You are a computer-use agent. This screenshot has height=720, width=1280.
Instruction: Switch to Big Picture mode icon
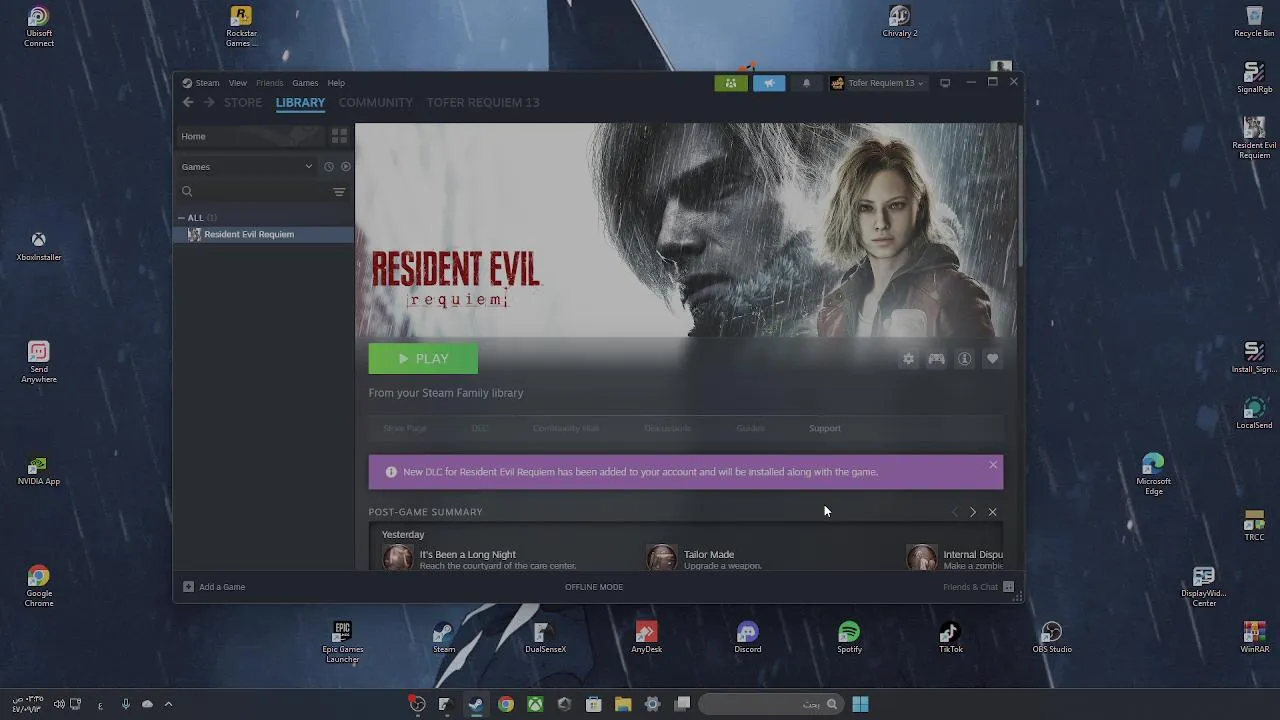click(x=945, y=83)
